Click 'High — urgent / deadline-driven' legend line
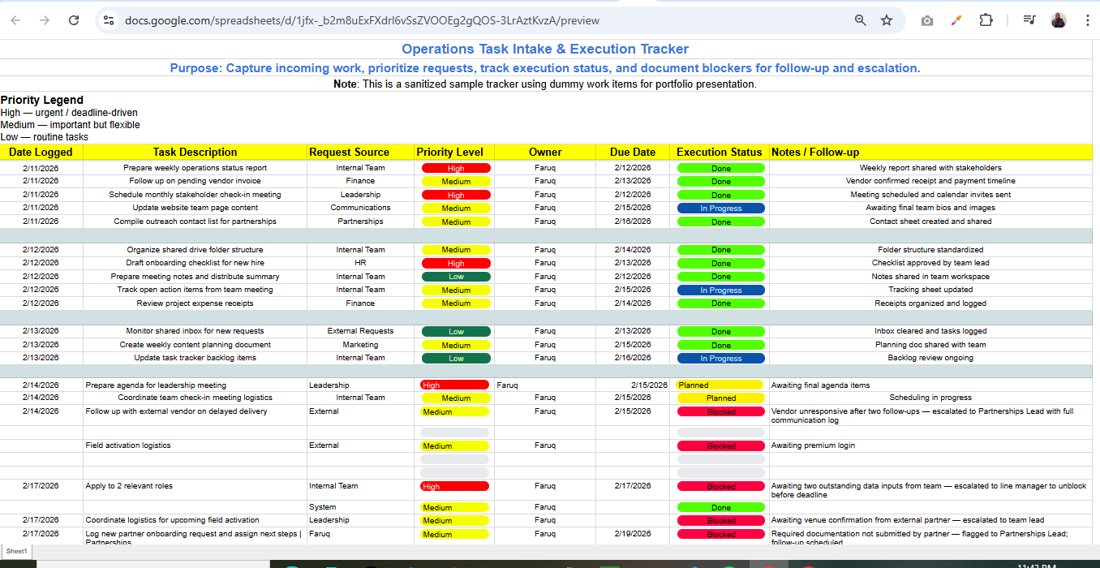 click(69, 112)
